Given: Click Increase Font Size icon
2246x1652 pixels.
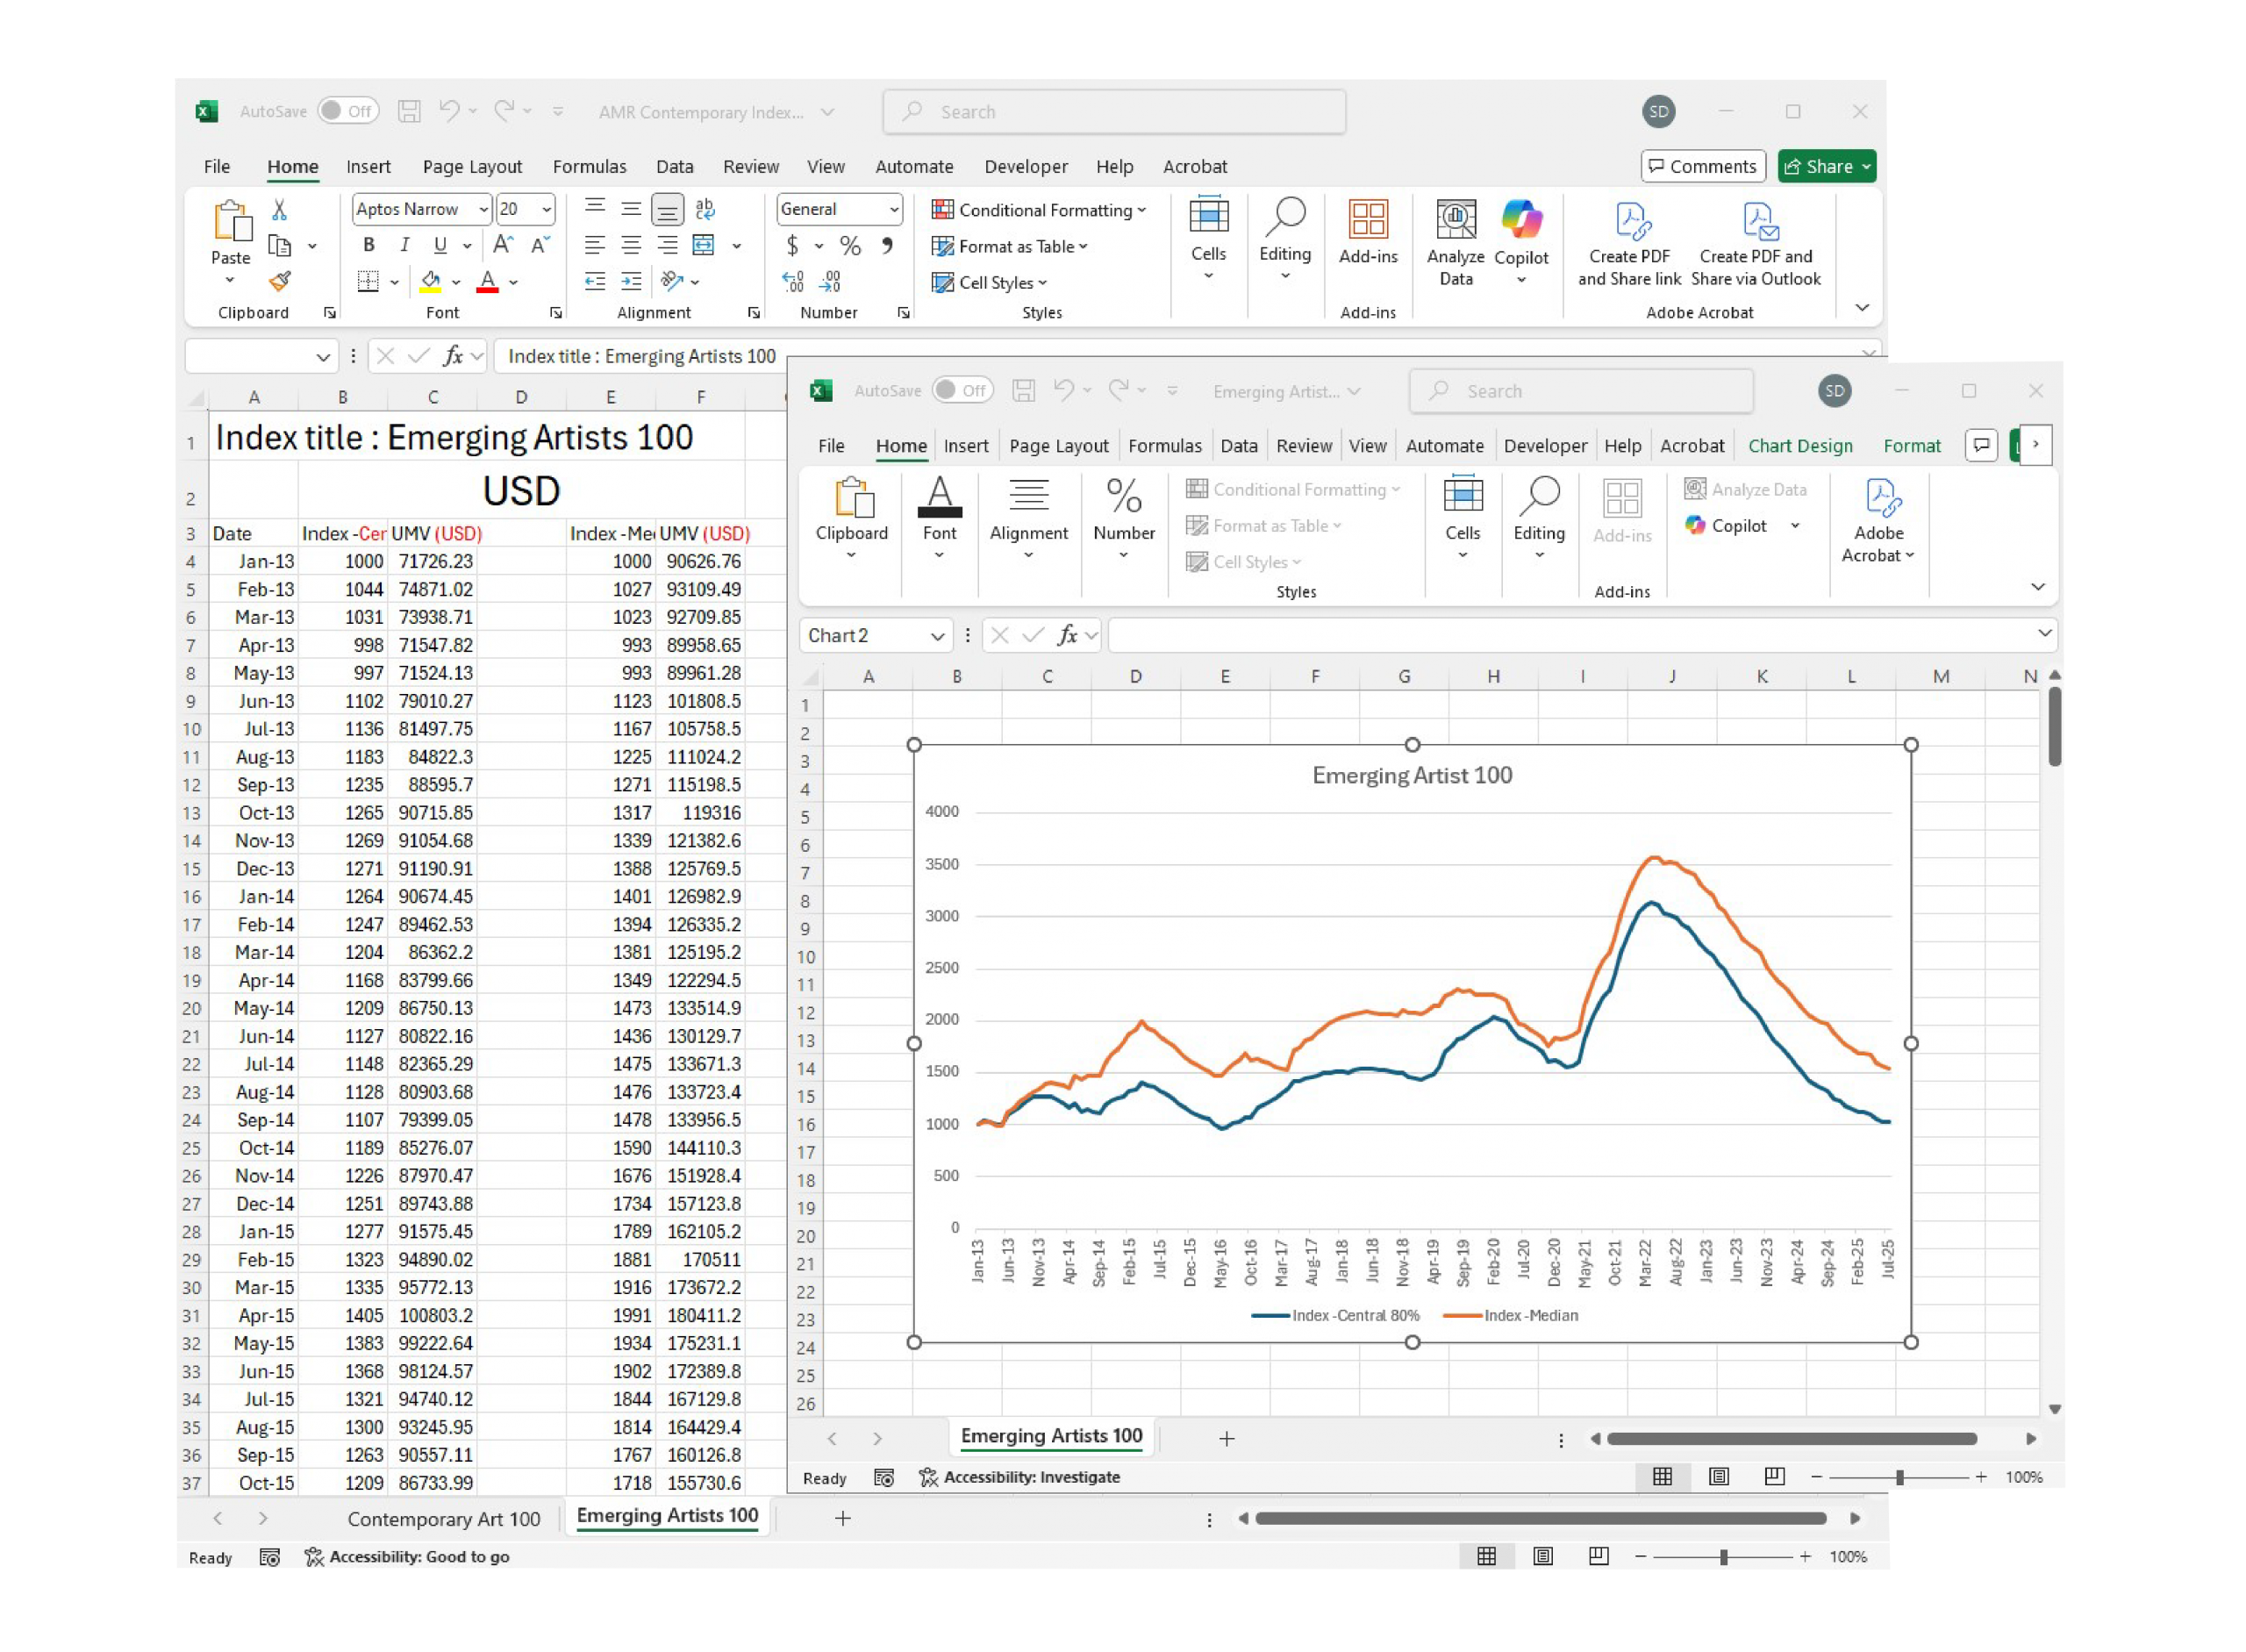Looking at the screenshot, I should click(x=503, y=245).
